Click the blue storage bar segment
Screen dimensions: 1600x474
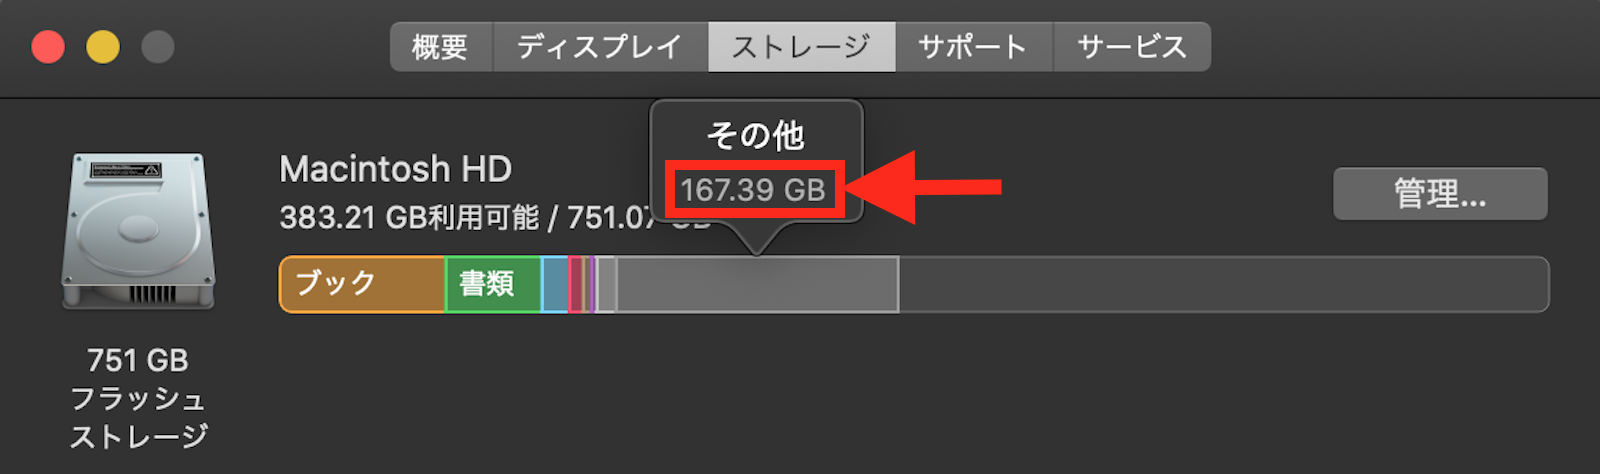pyautogui.click(x=555, y=285)
